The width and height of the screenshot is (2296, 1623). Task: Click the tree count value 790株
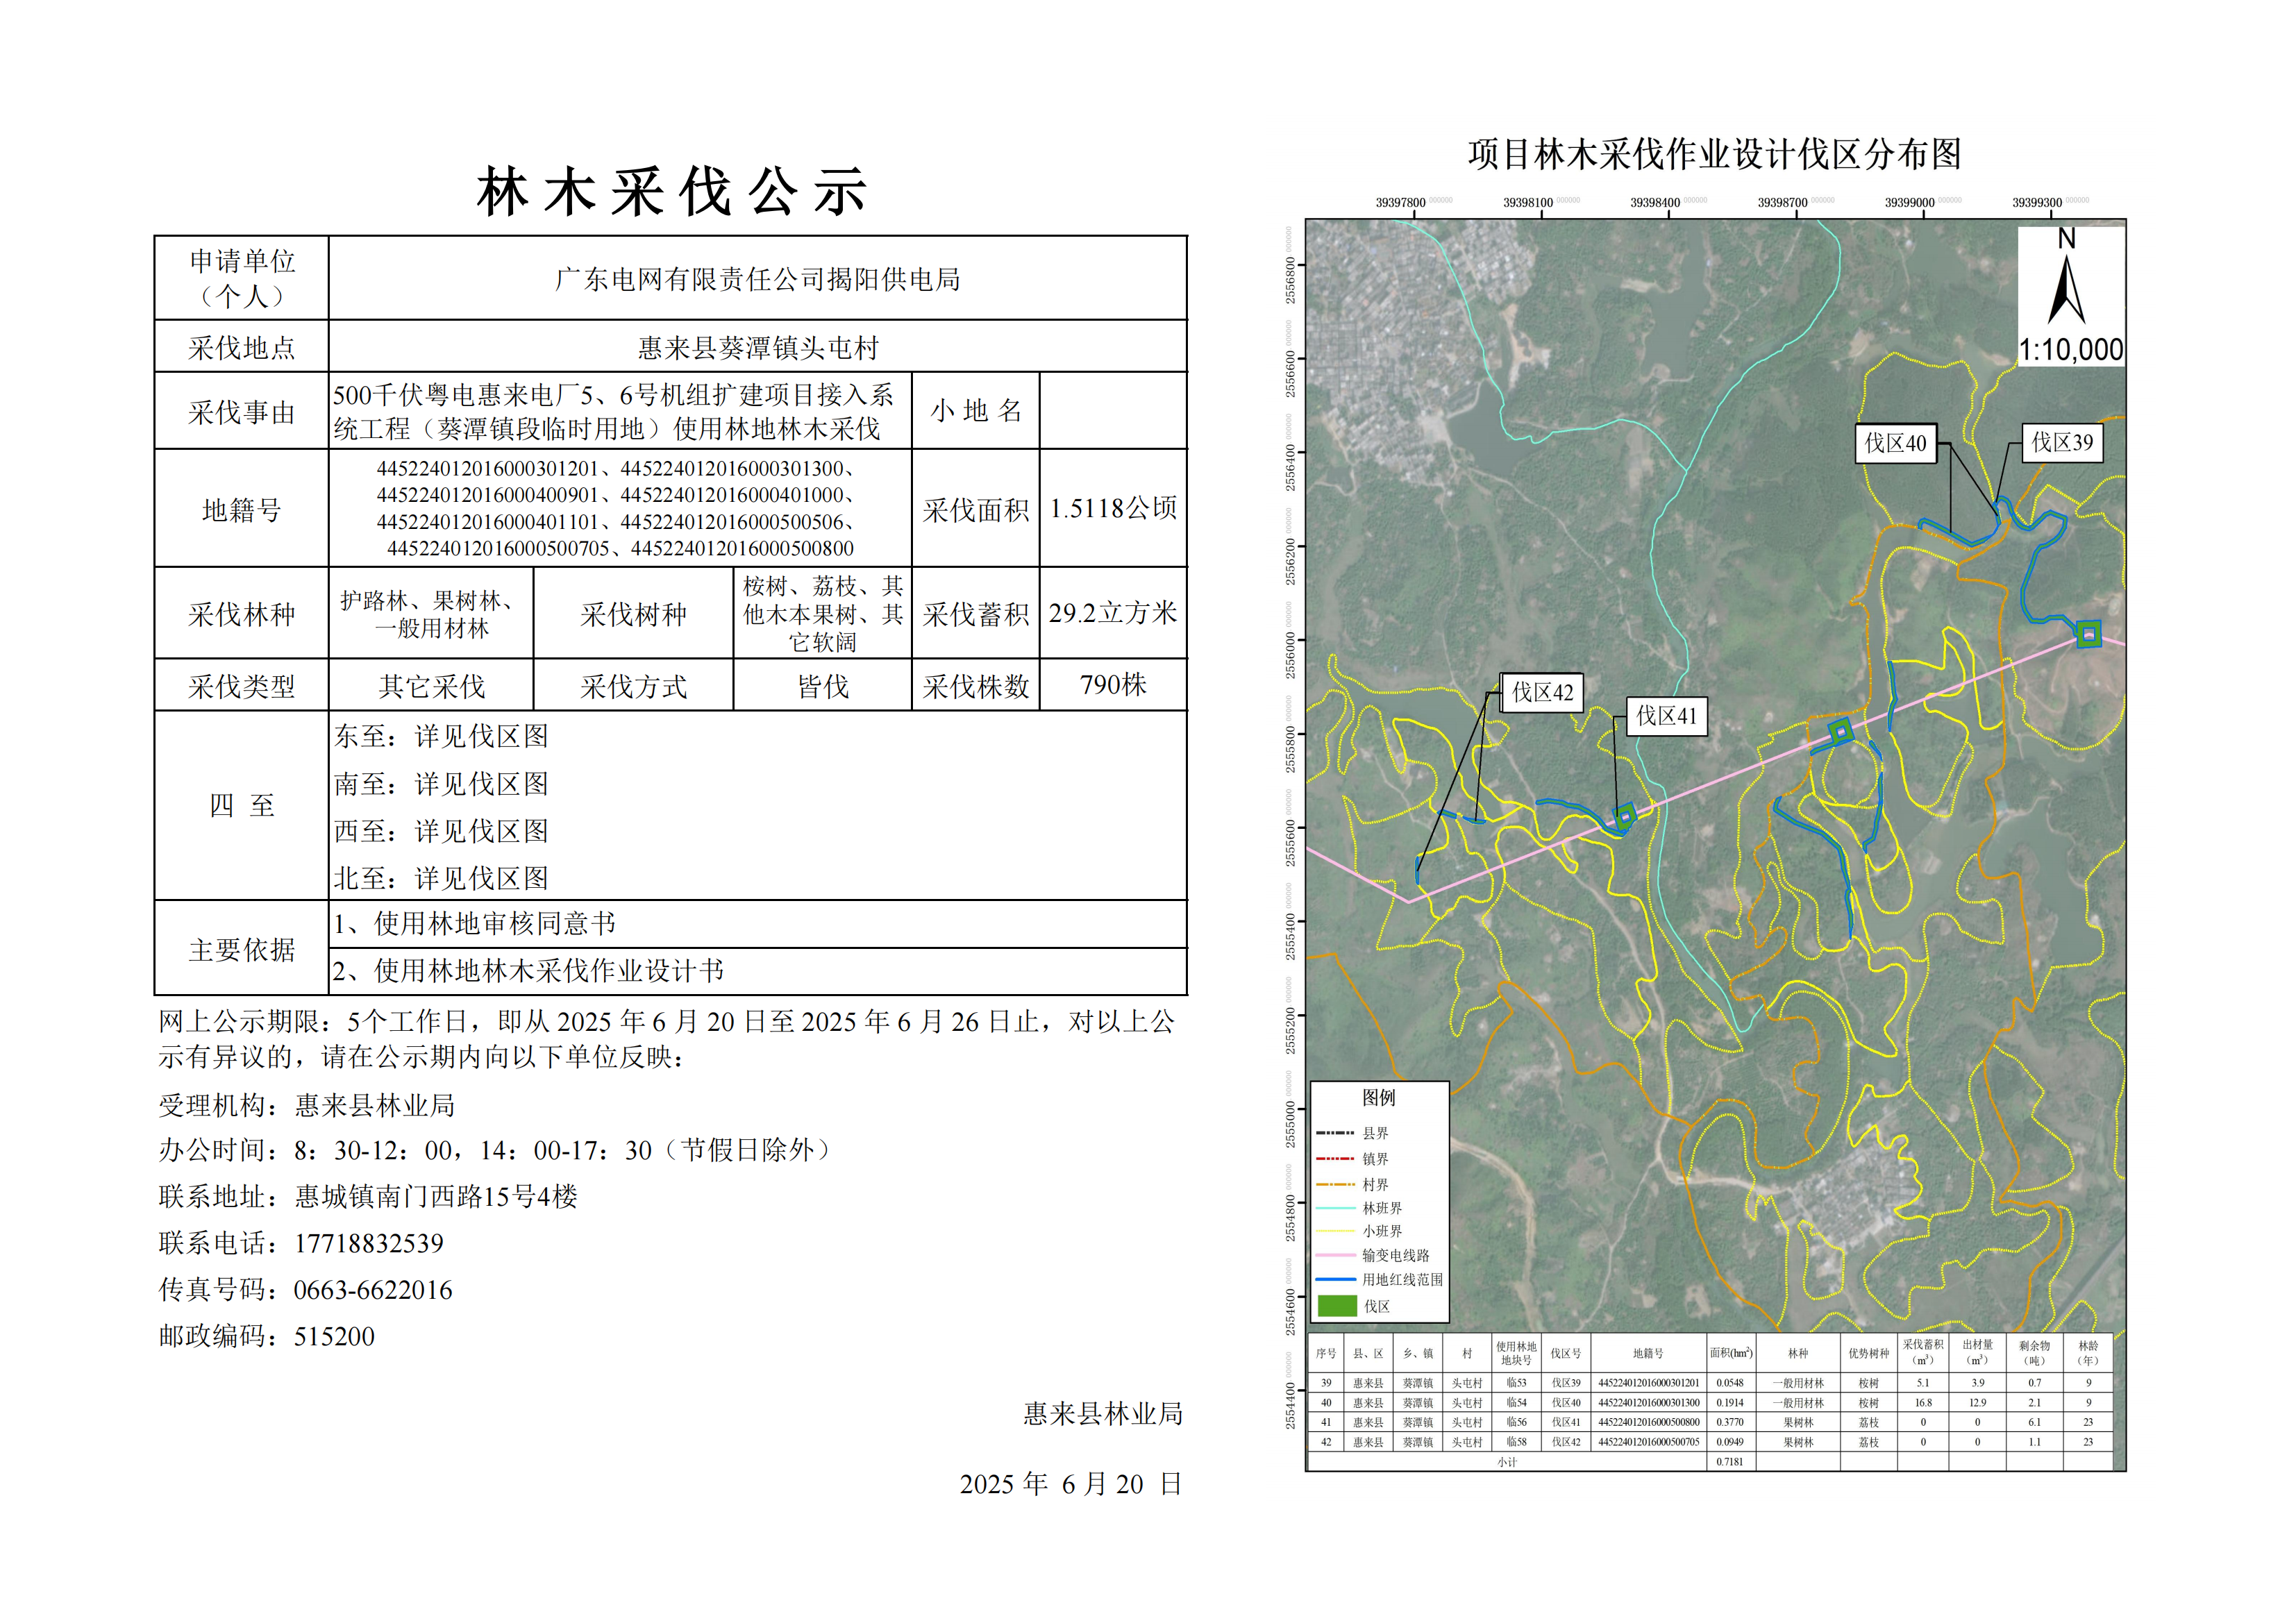1113,685
